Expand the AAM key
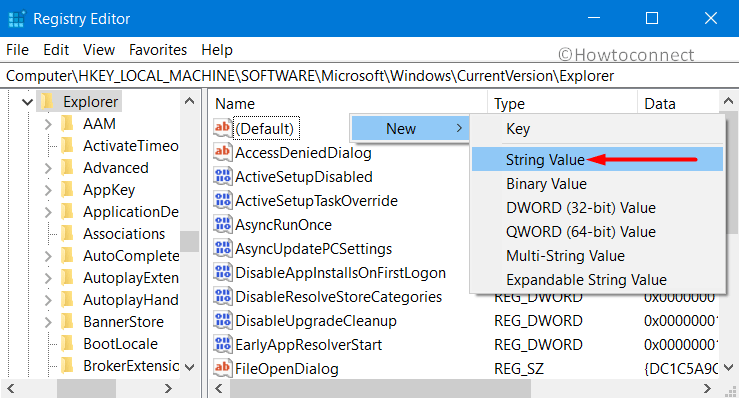The width and height of the screenshot is (739, 398). 48,124
